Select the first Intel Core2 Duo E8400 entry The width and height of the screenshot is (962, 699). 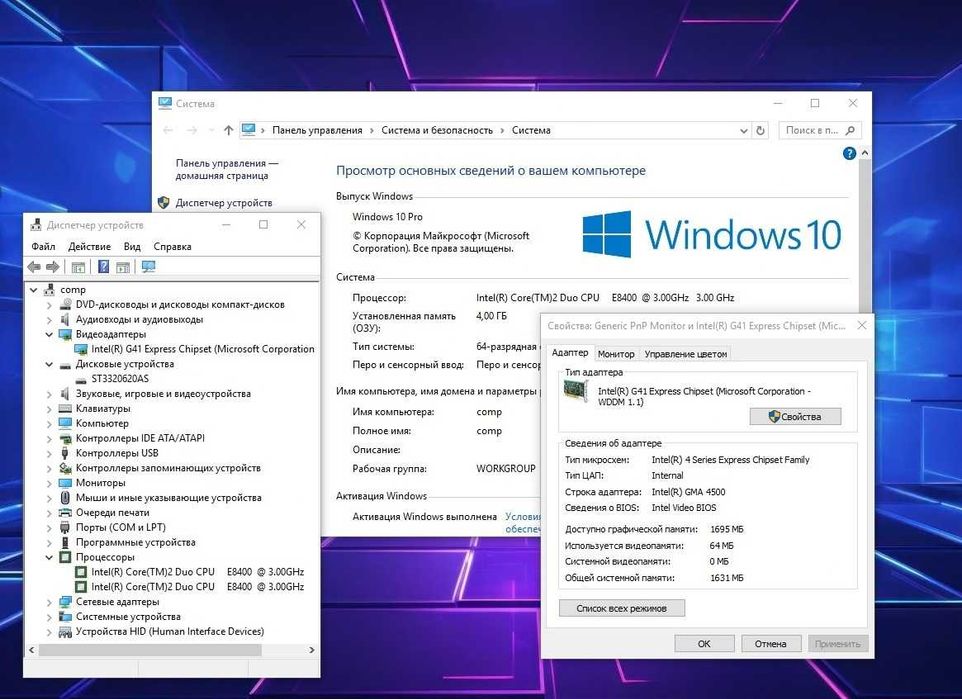(x=197, y=572)
